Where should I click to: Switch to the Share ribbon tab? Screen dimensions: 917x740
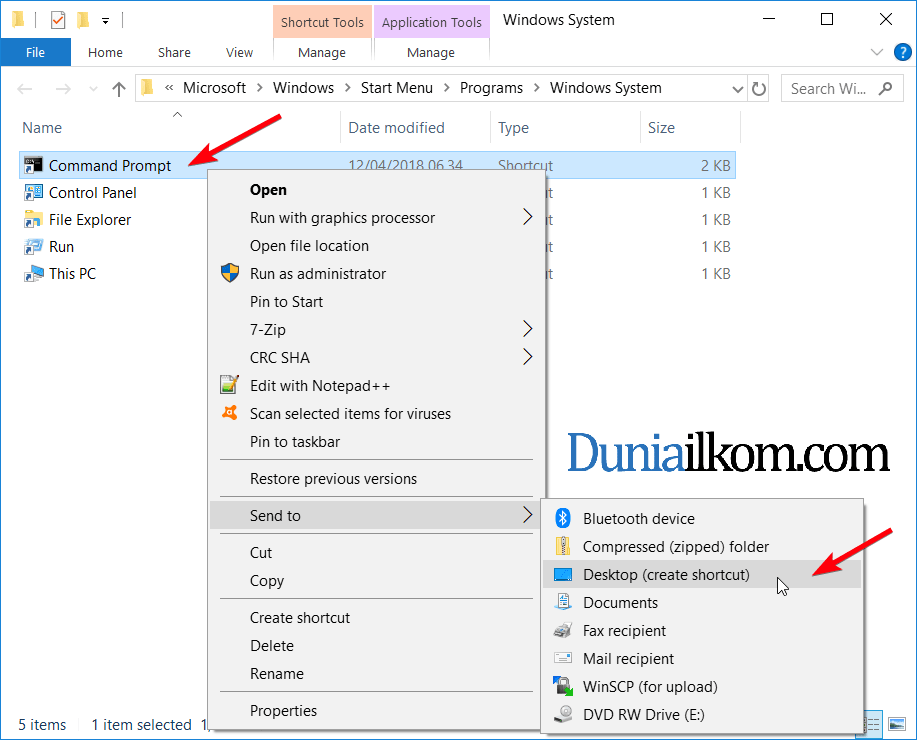coord(174,52)
